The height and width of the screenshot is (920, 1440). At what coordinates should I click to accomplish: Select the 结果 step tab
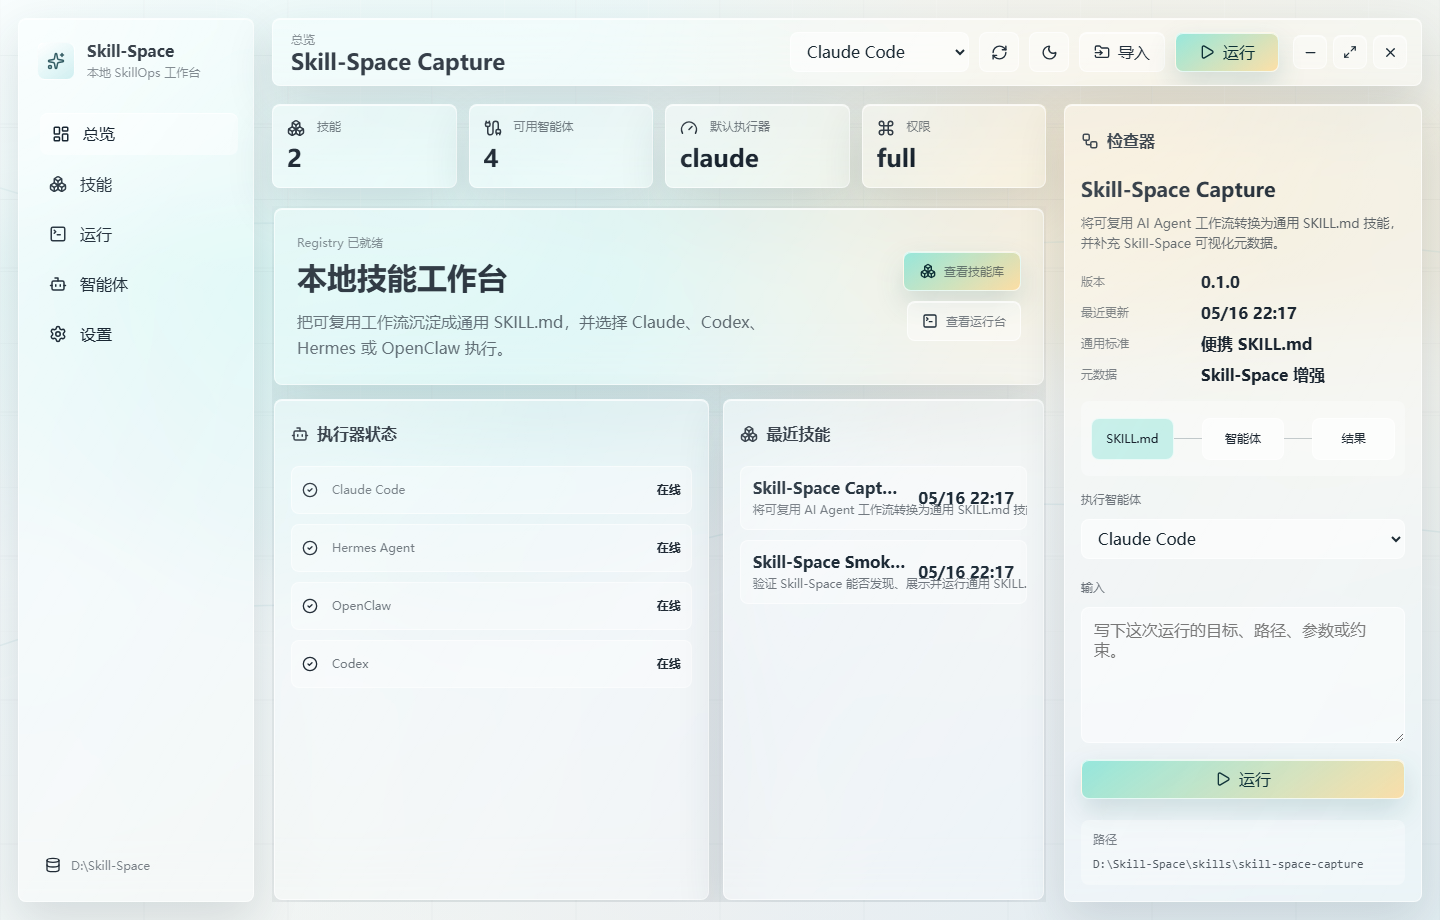pos(1353,439)
